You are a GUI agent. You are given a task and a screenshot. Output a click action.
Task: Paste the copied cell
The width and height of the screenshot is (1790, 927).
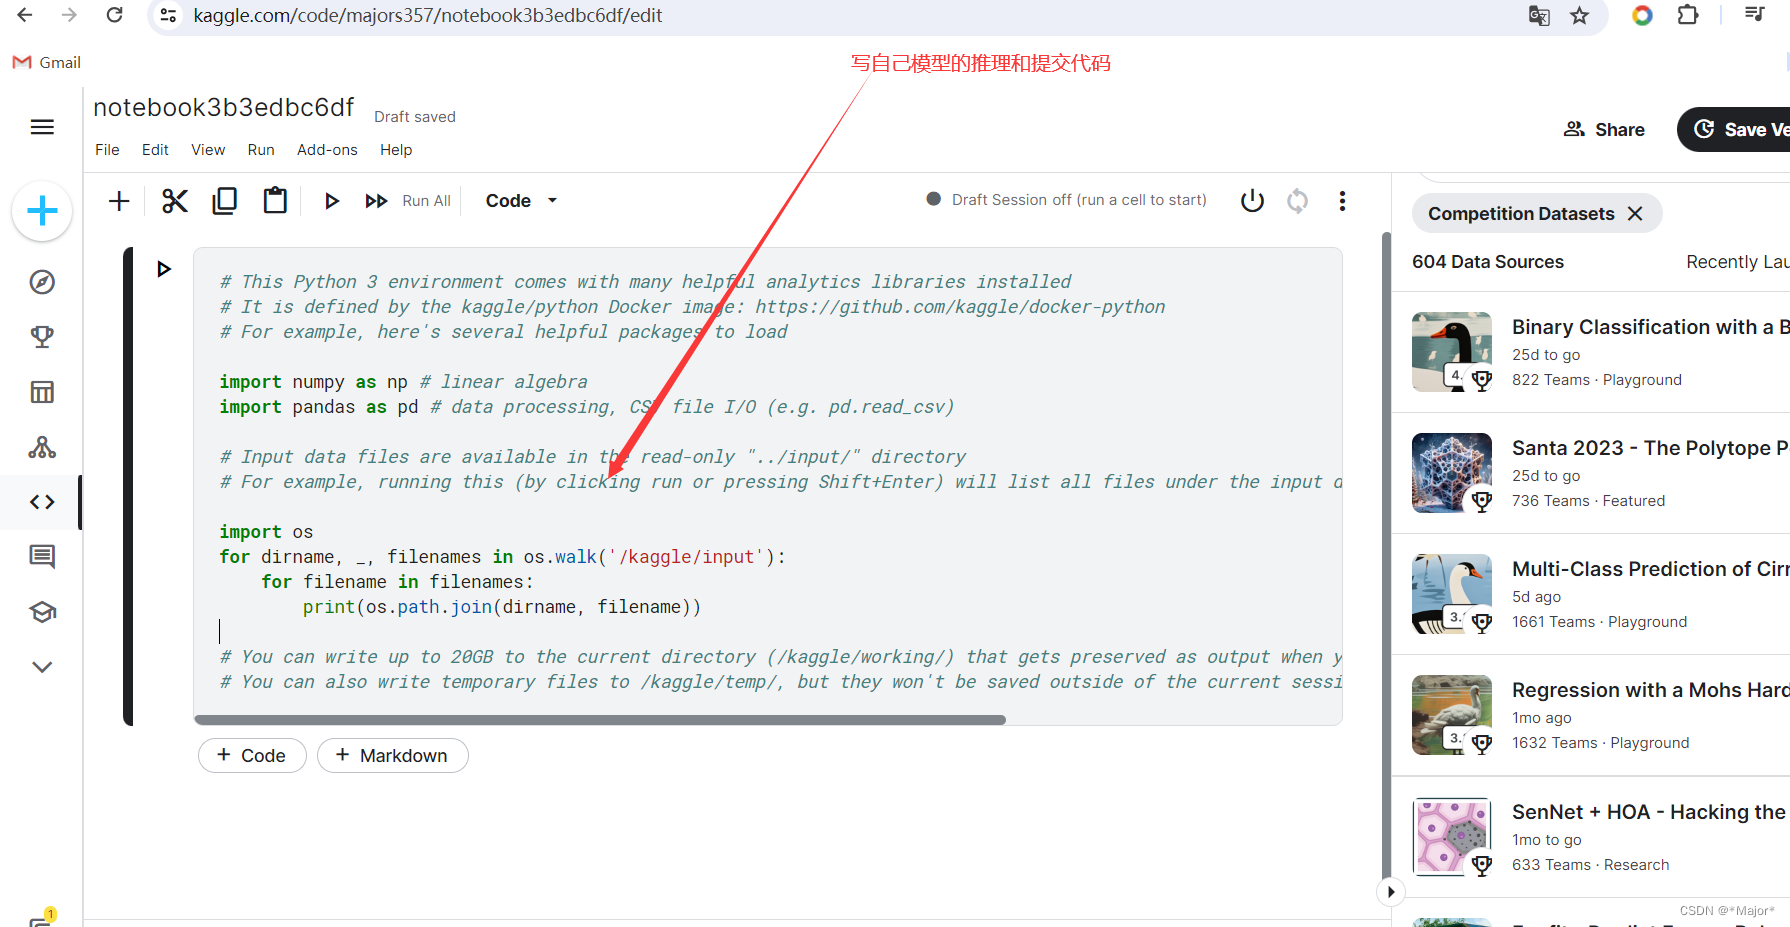[x=275, y=200]
